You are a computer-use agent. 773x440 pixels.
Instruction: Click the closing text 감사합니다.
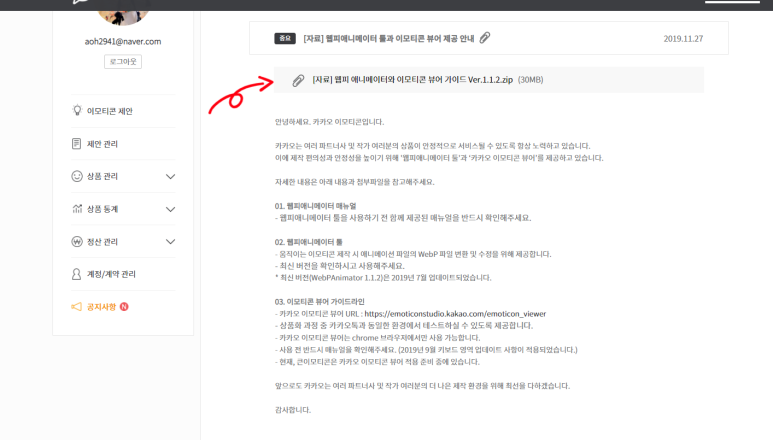point(293,409)
